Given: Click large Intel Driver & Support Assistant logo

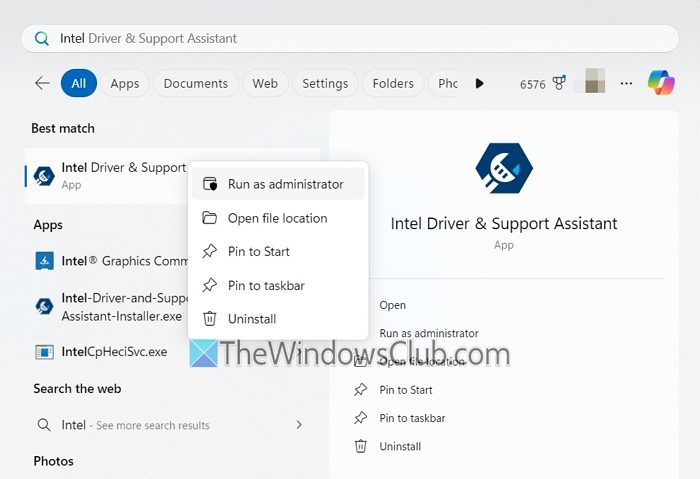Looking at the screenshot, I should point(504,168).
